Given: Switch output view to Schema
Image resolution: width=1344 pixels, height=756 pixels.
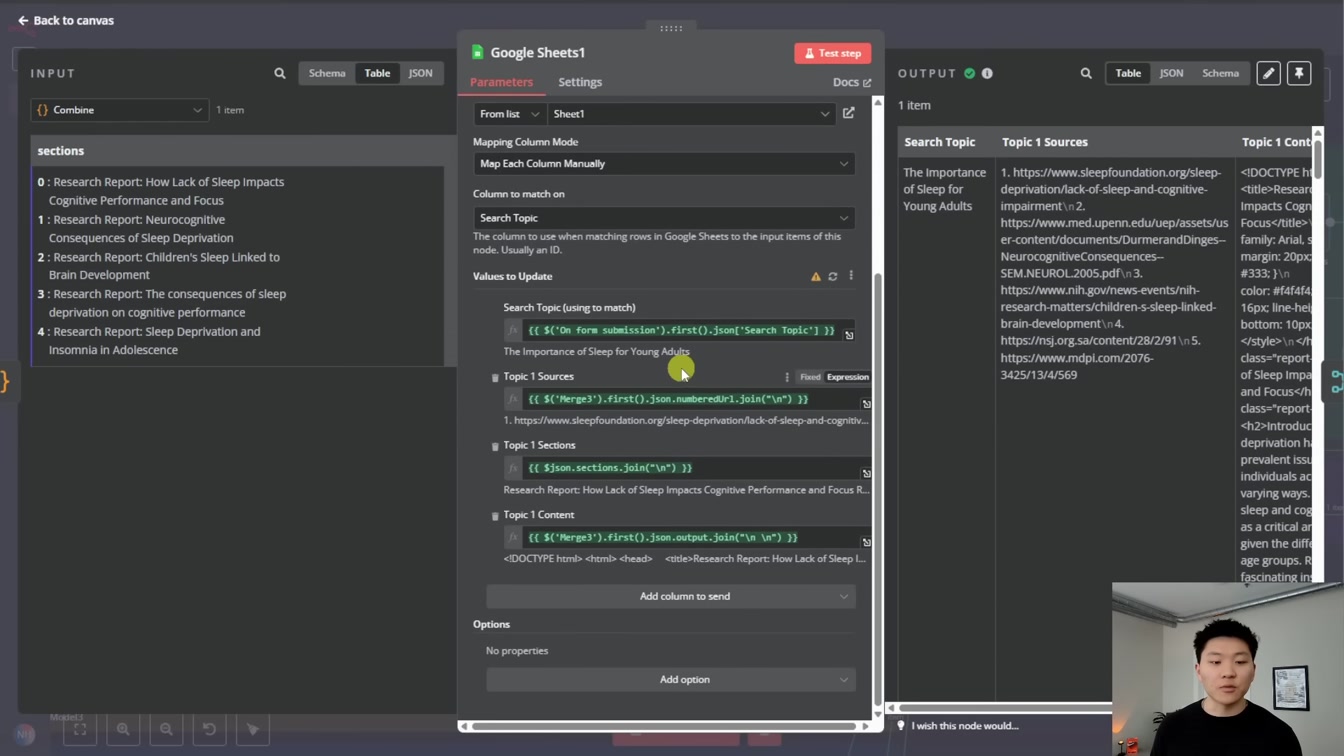Looking at the screenshot, I should click(1220, 73).
